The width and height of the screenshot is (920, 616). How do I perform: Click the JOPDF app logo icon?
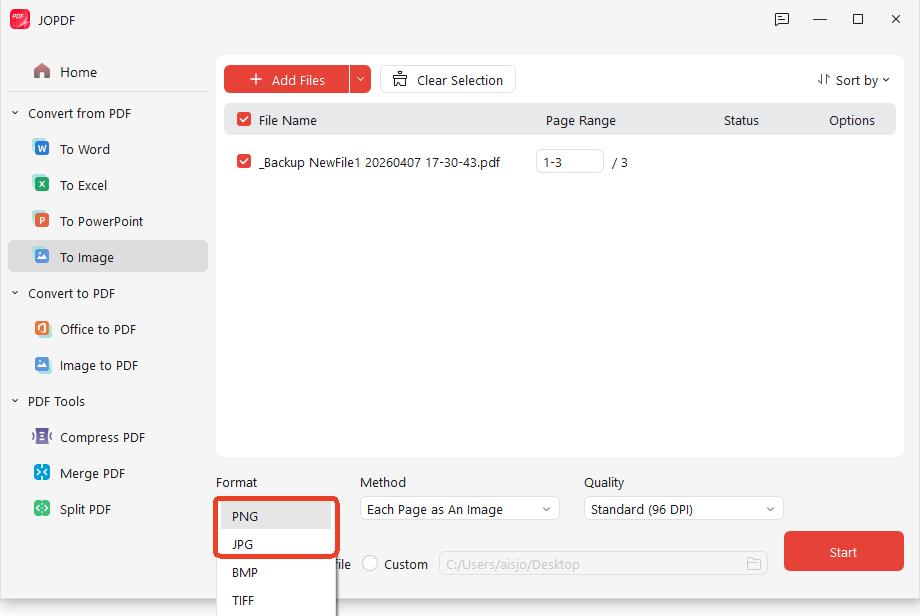(20, 19)
